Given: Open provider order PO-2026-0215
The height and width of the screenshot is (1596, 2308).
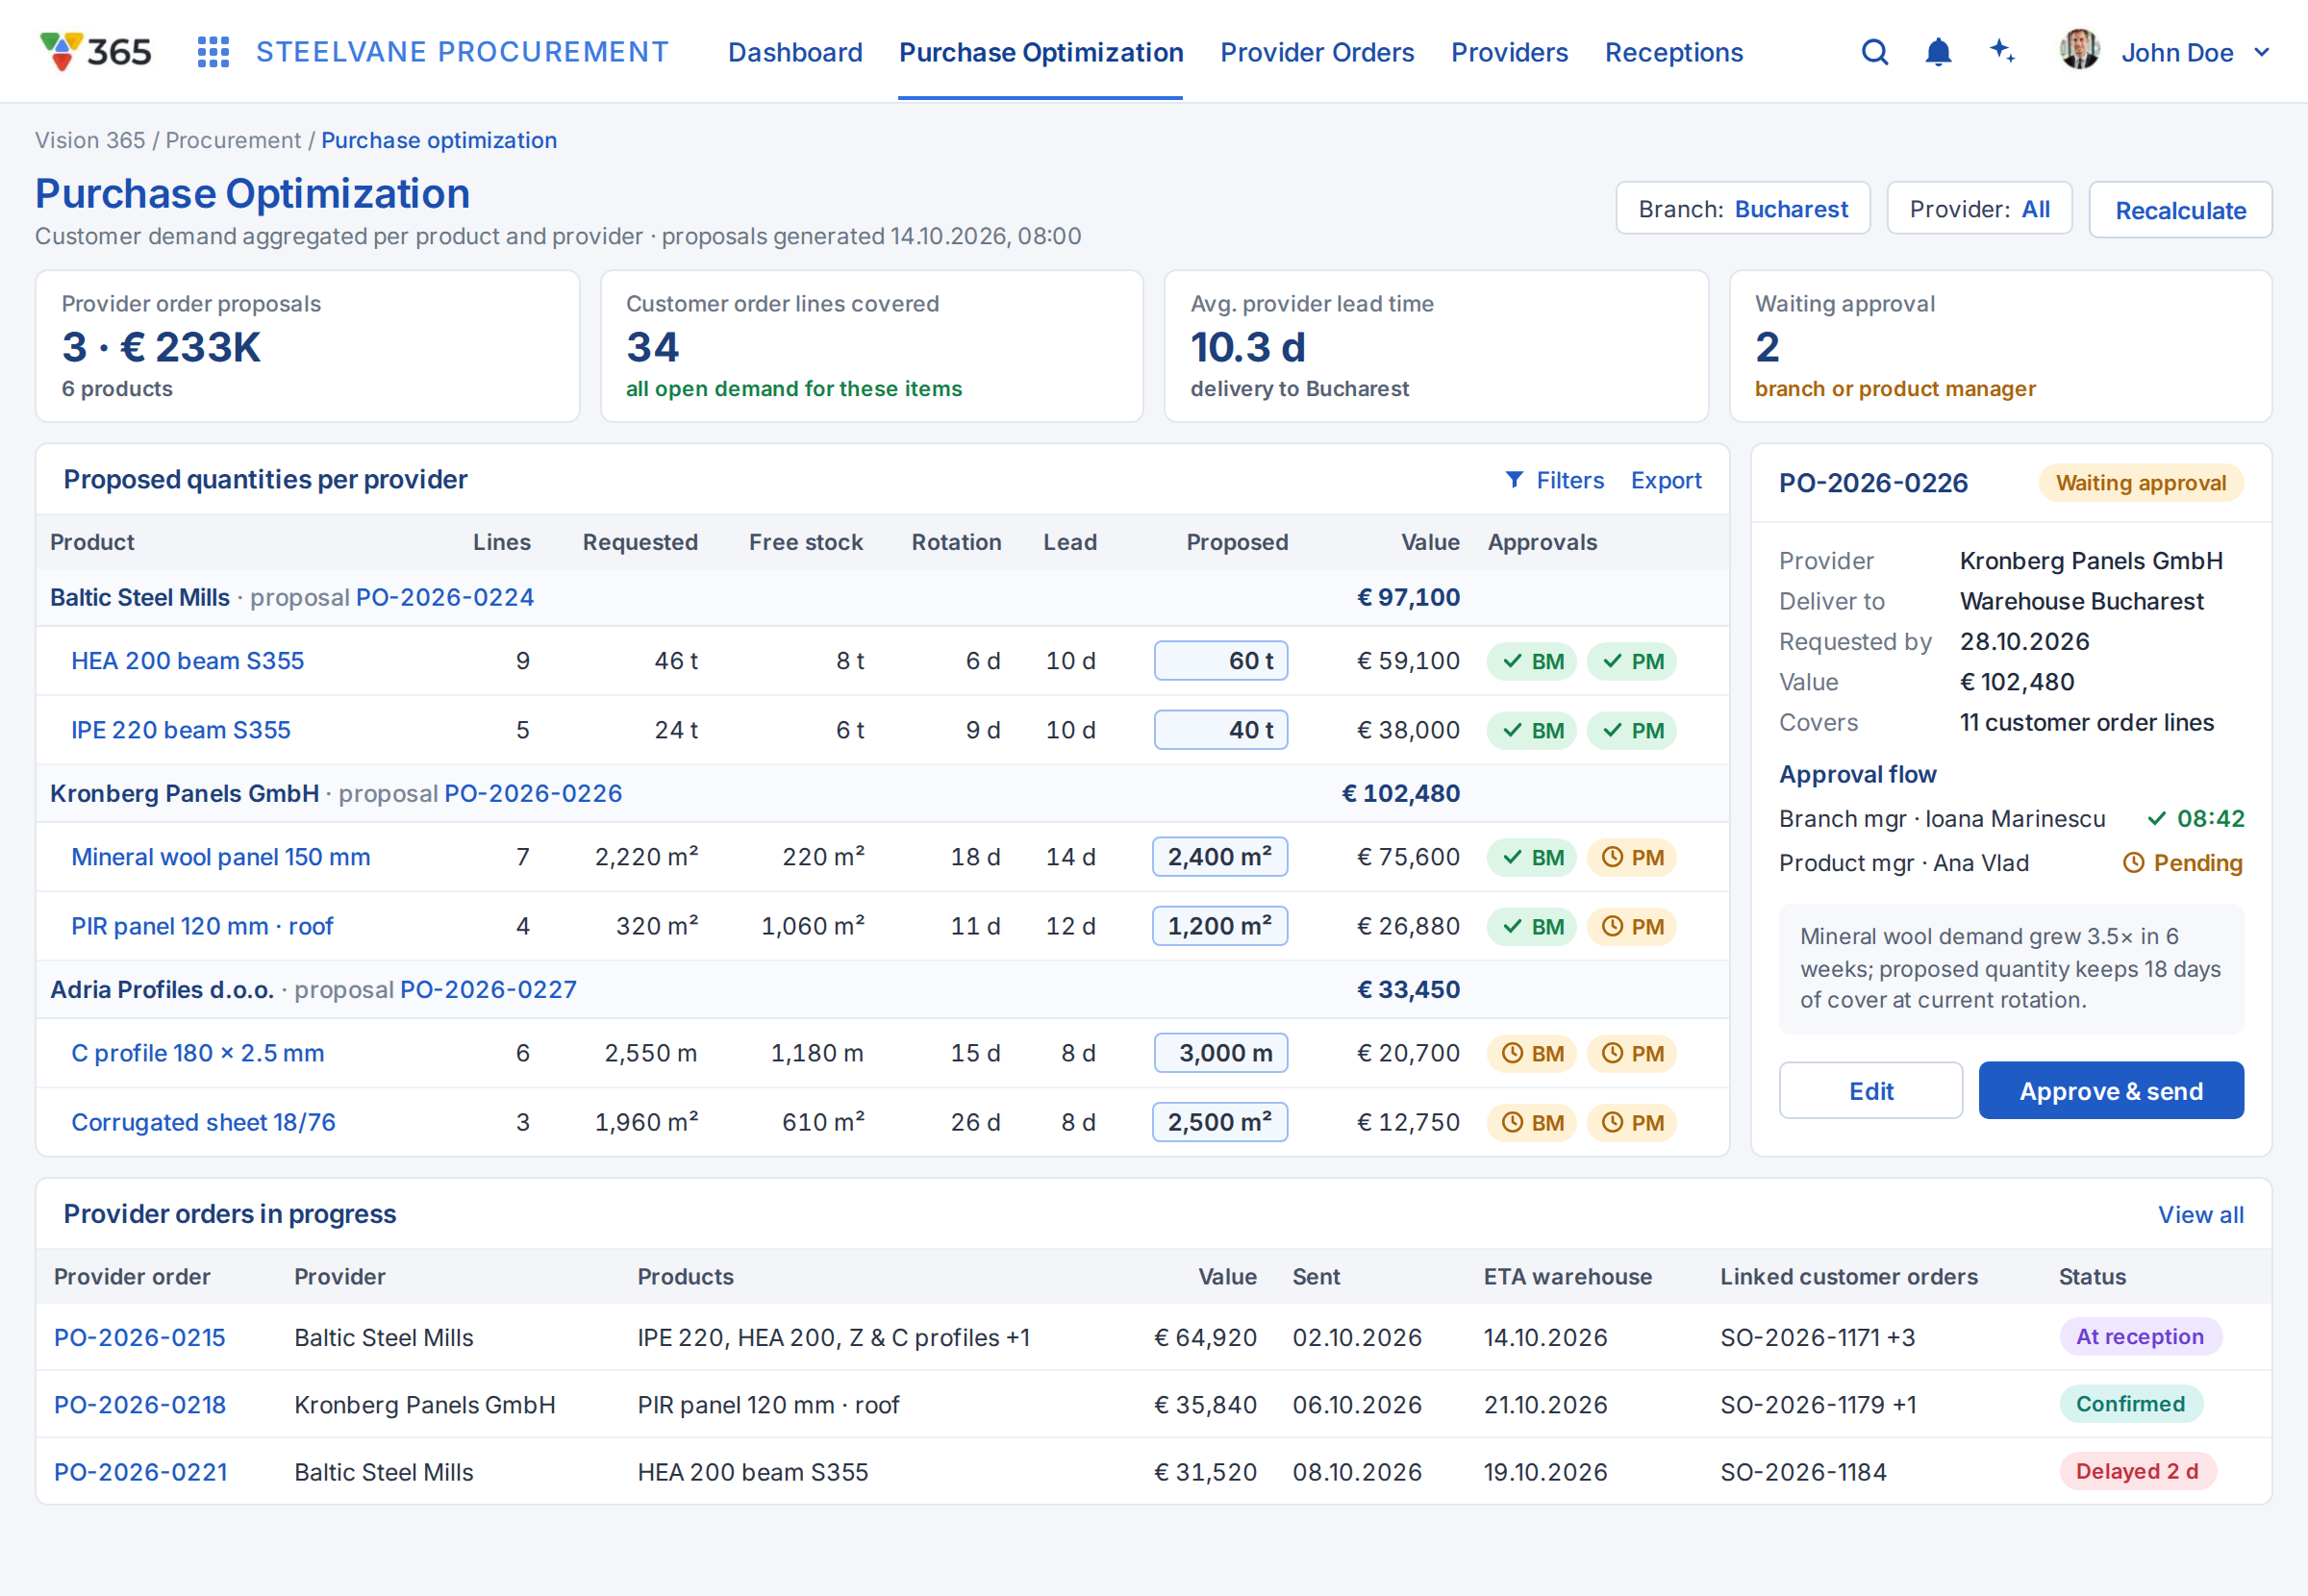Looking at the screenshot, I should click(140, 1338).
